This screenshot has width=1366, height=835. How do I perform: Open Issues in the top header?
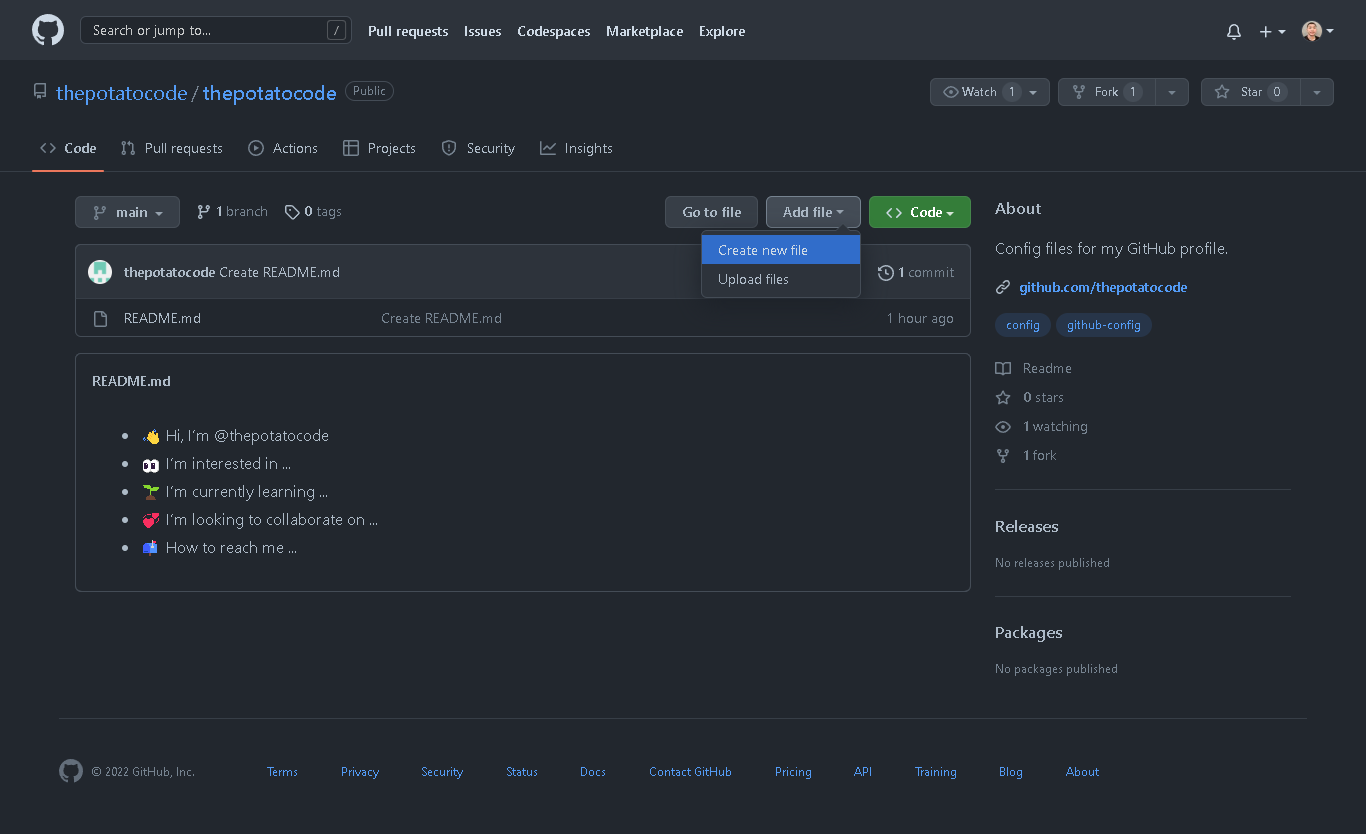click(483, 32)
